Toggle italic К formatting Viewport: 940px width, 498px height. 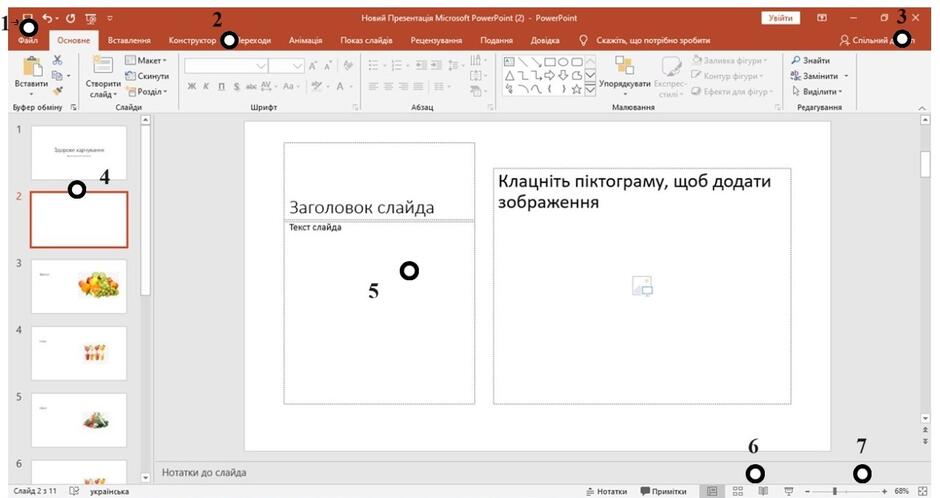point(206,86)
